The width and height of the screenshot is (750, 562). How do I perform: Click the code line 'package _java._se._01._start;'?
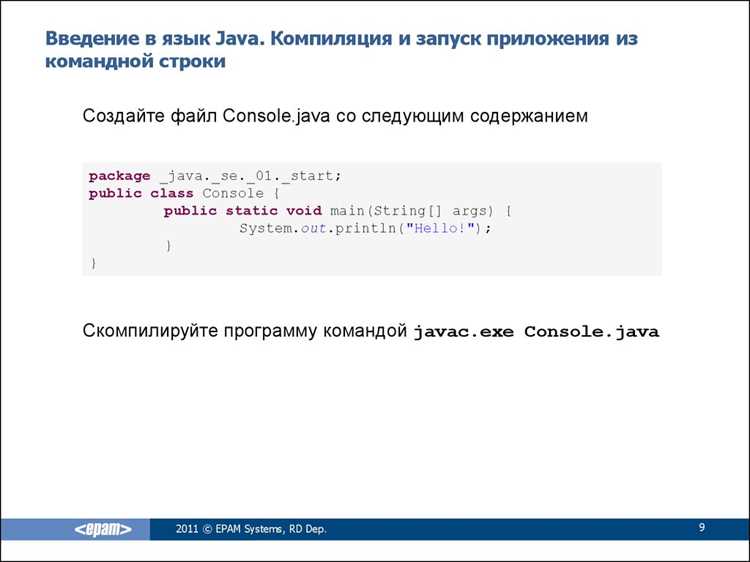[215, 176]
